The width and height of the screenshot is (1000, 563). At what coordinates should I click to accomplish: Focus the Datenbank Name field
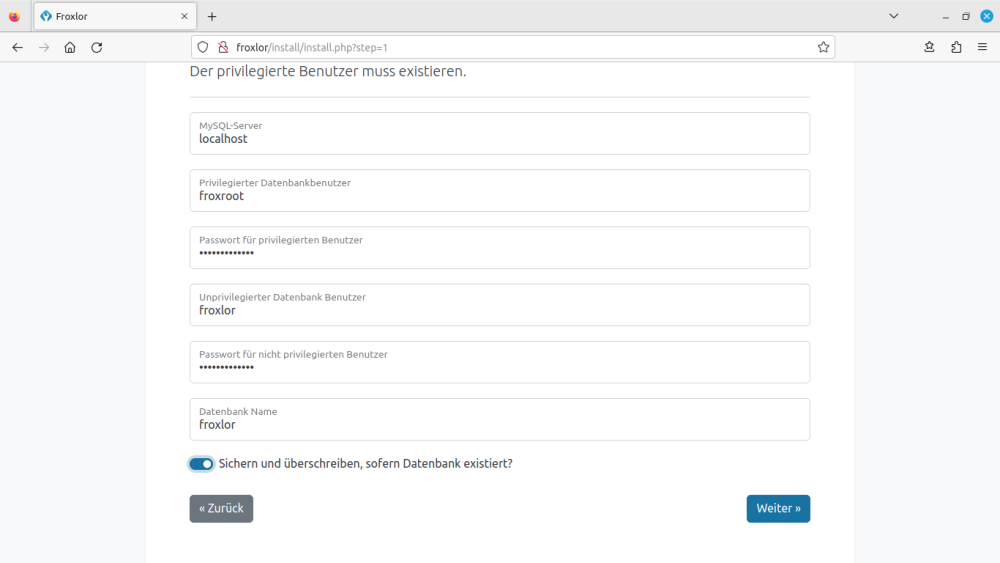[499, 420]
